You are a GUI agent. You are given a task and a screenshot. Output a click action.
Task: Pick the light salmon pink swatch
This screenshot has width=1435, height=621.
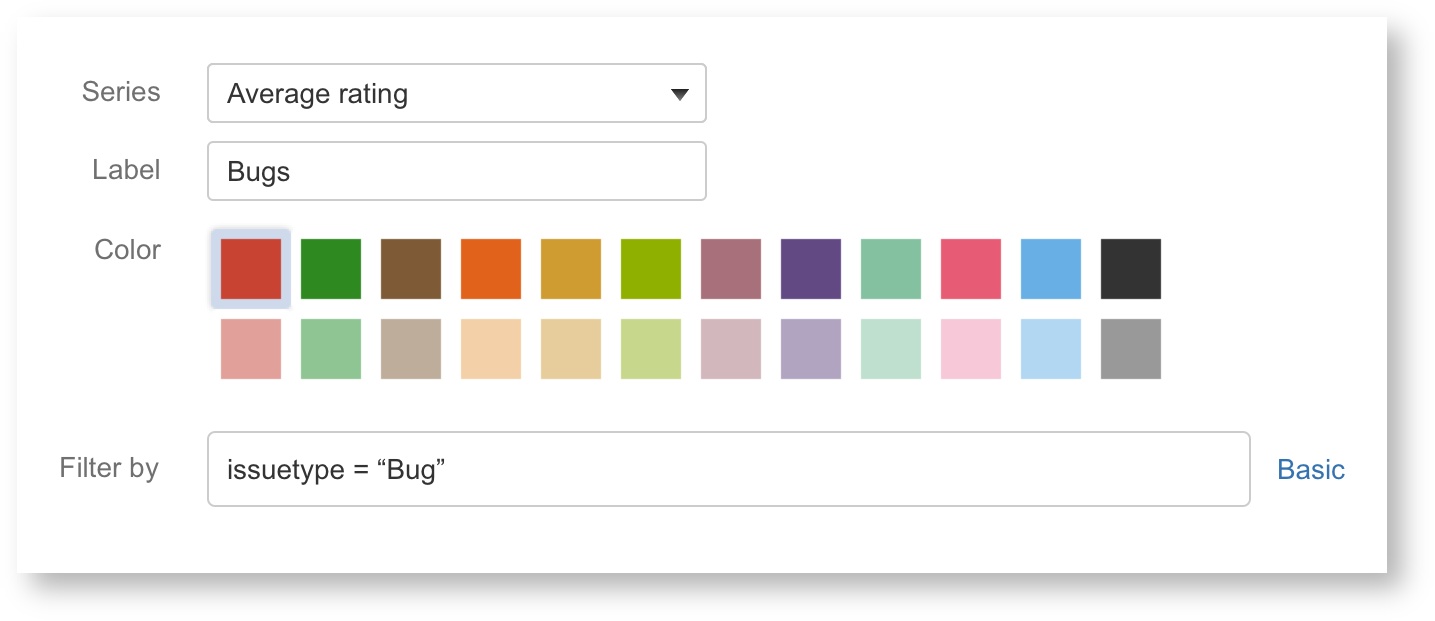251,349
